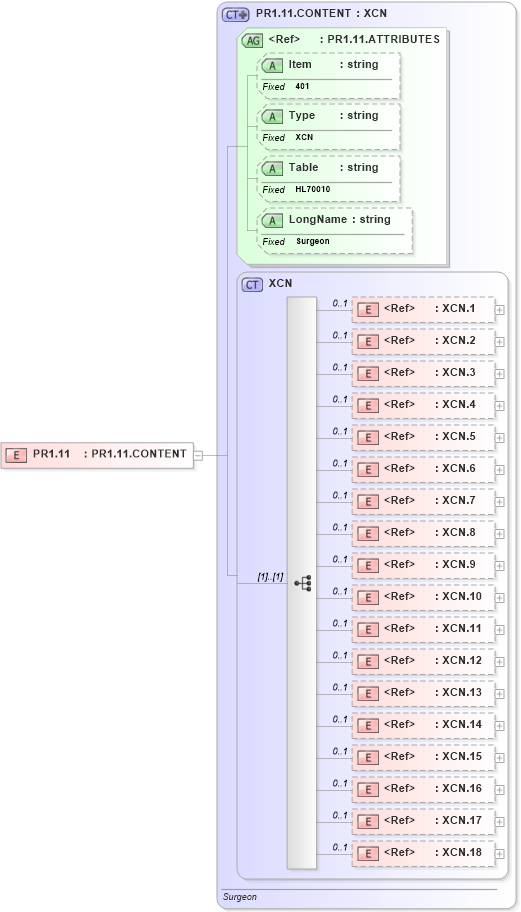
Task: Collapse the PR1.11 element's minus box
Action: tap(198, 455)
